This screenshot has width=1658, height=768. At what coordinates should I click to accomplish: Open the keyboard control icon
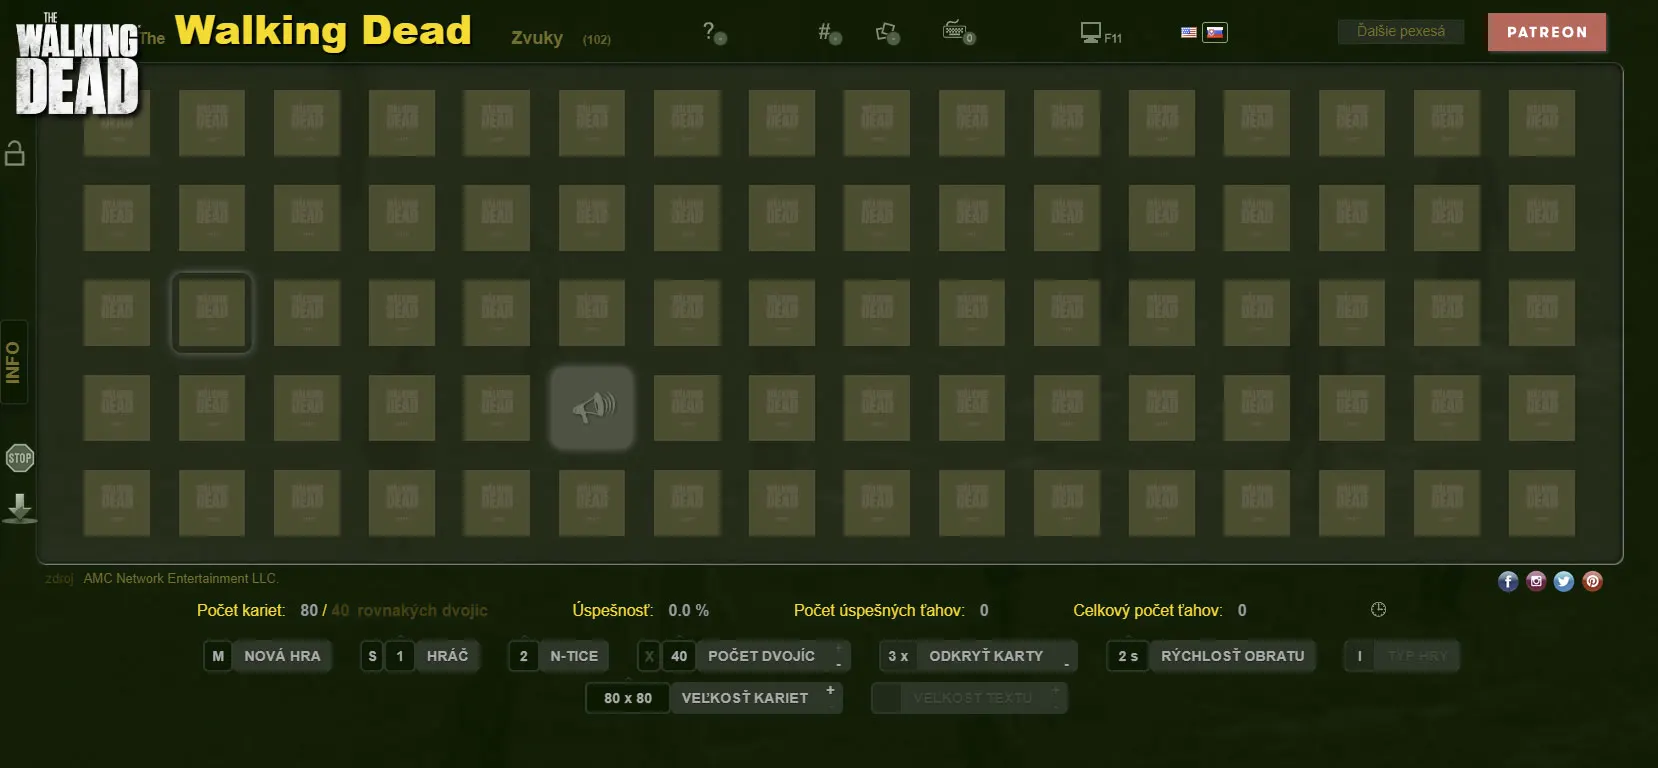[957, 32]
